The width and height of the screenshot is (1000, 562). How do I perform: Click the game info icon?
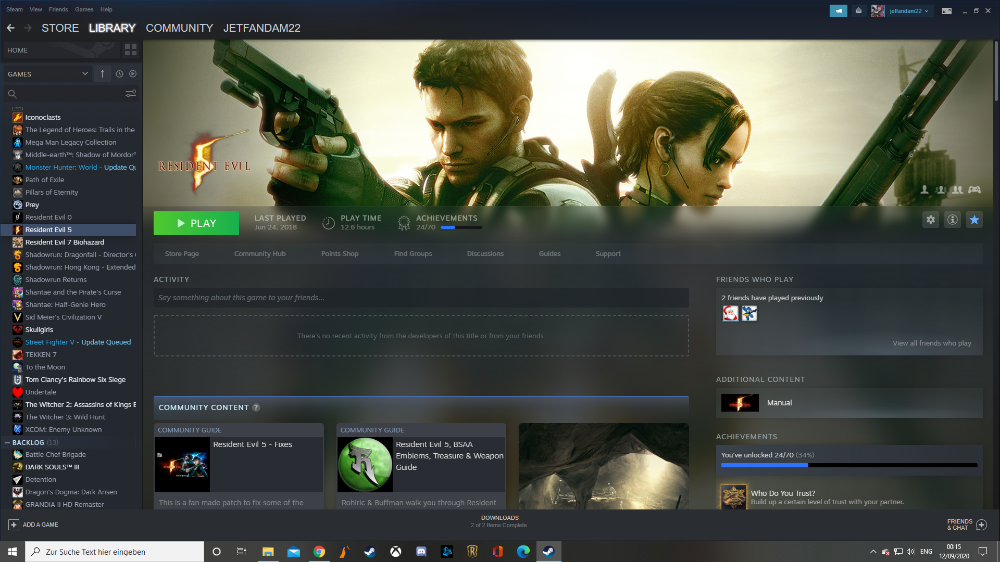click(952, 220)
